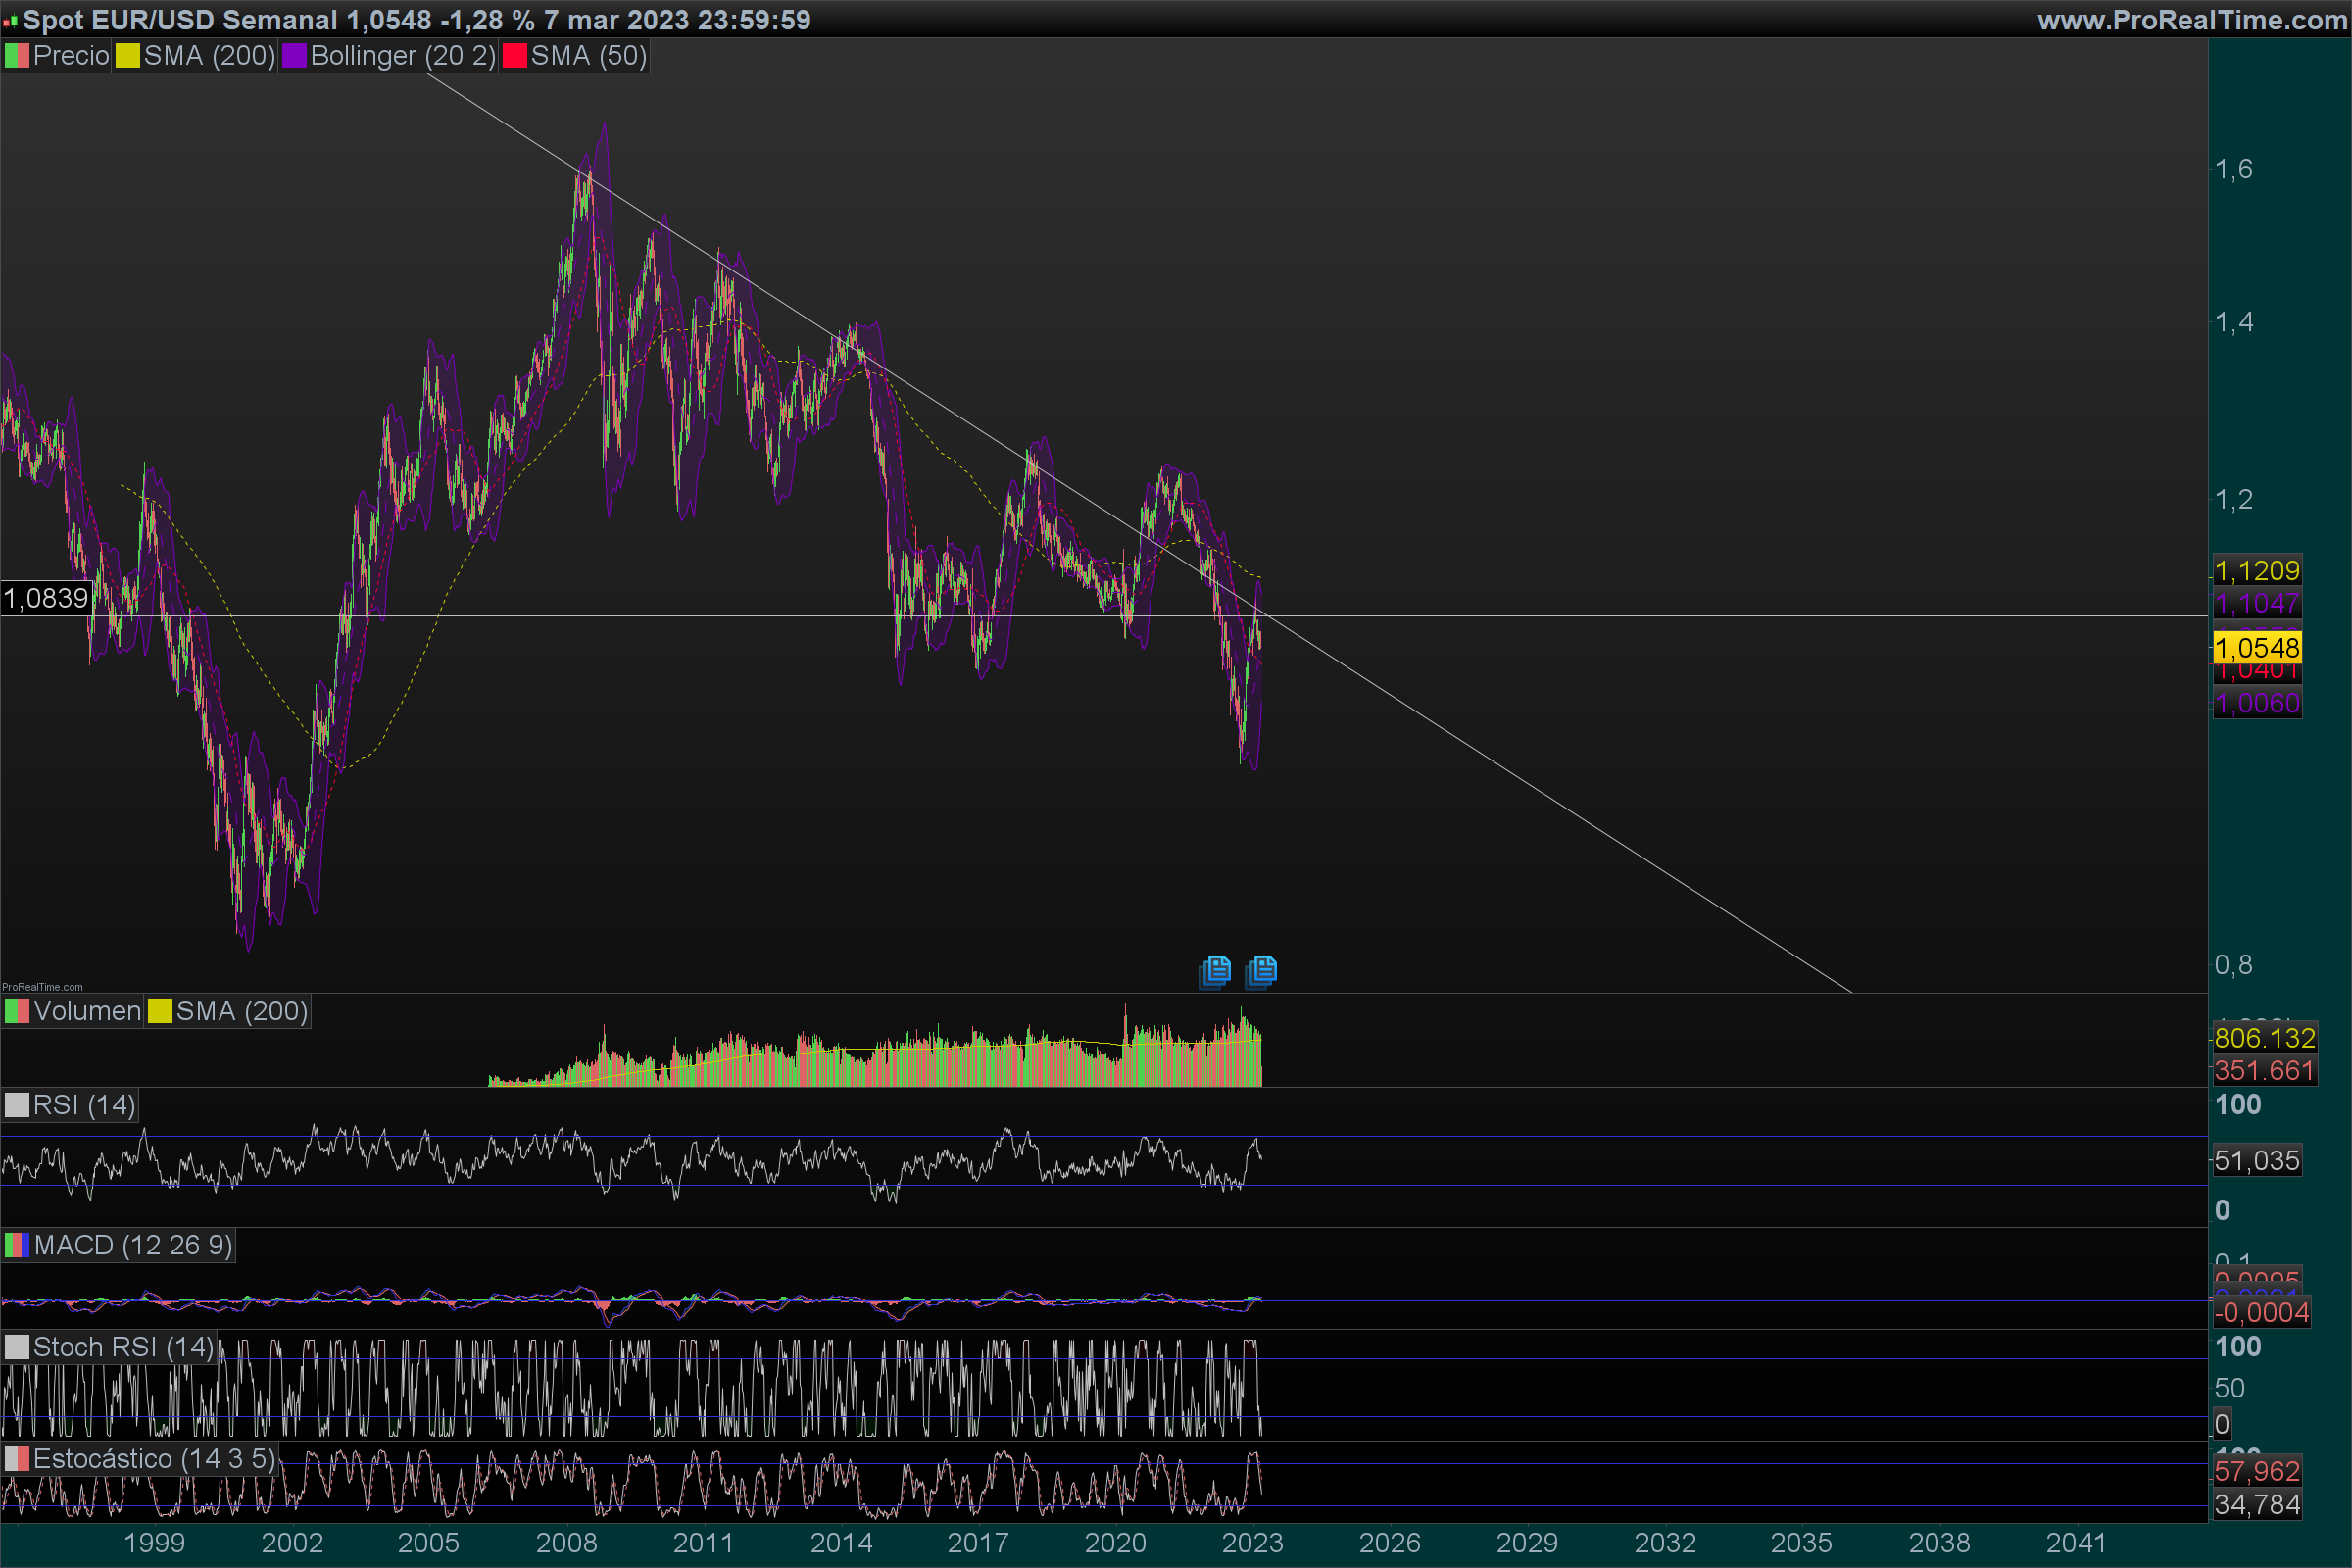Open the SMA (200) label in Volumen panel
The width and height of the screenshot is (2352, 1568).
pyautogui.click(x=241, y=1011)
